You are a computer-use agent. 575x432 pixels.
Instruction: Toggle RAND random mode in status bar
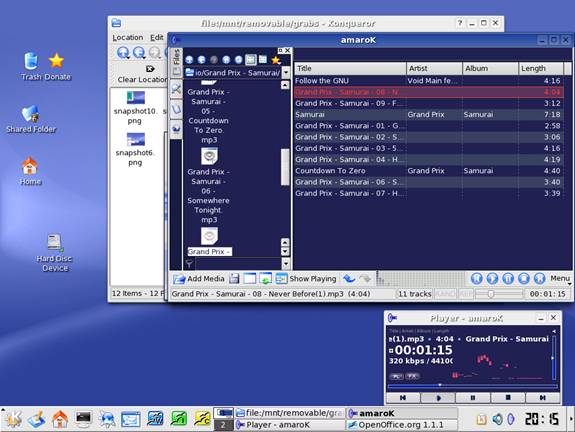445,294
